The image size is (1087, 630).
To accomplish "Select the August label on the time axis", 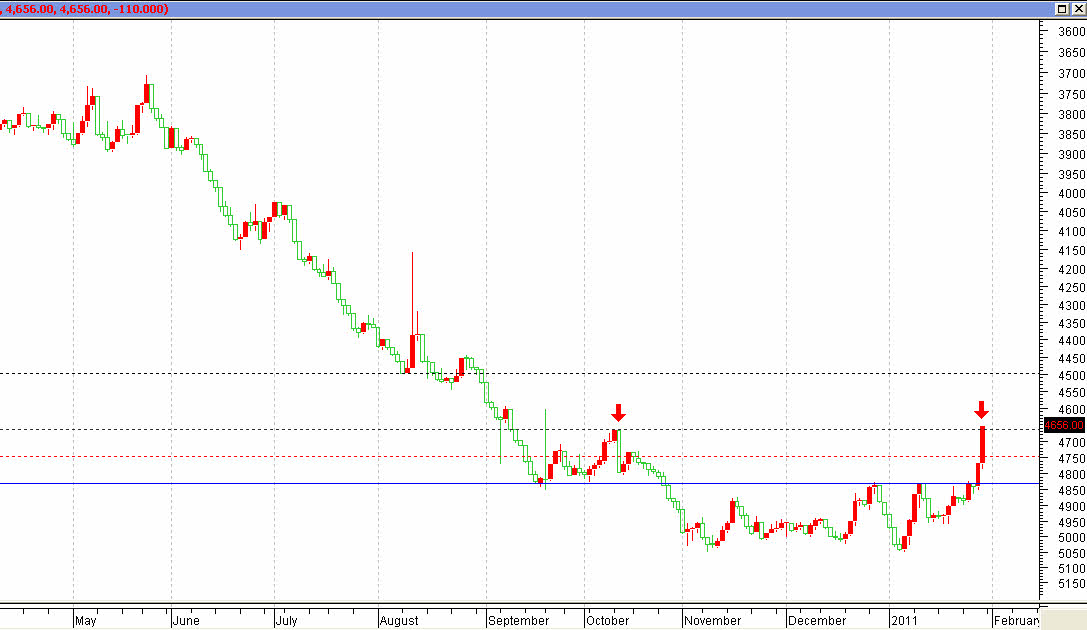I will point(399,620).
